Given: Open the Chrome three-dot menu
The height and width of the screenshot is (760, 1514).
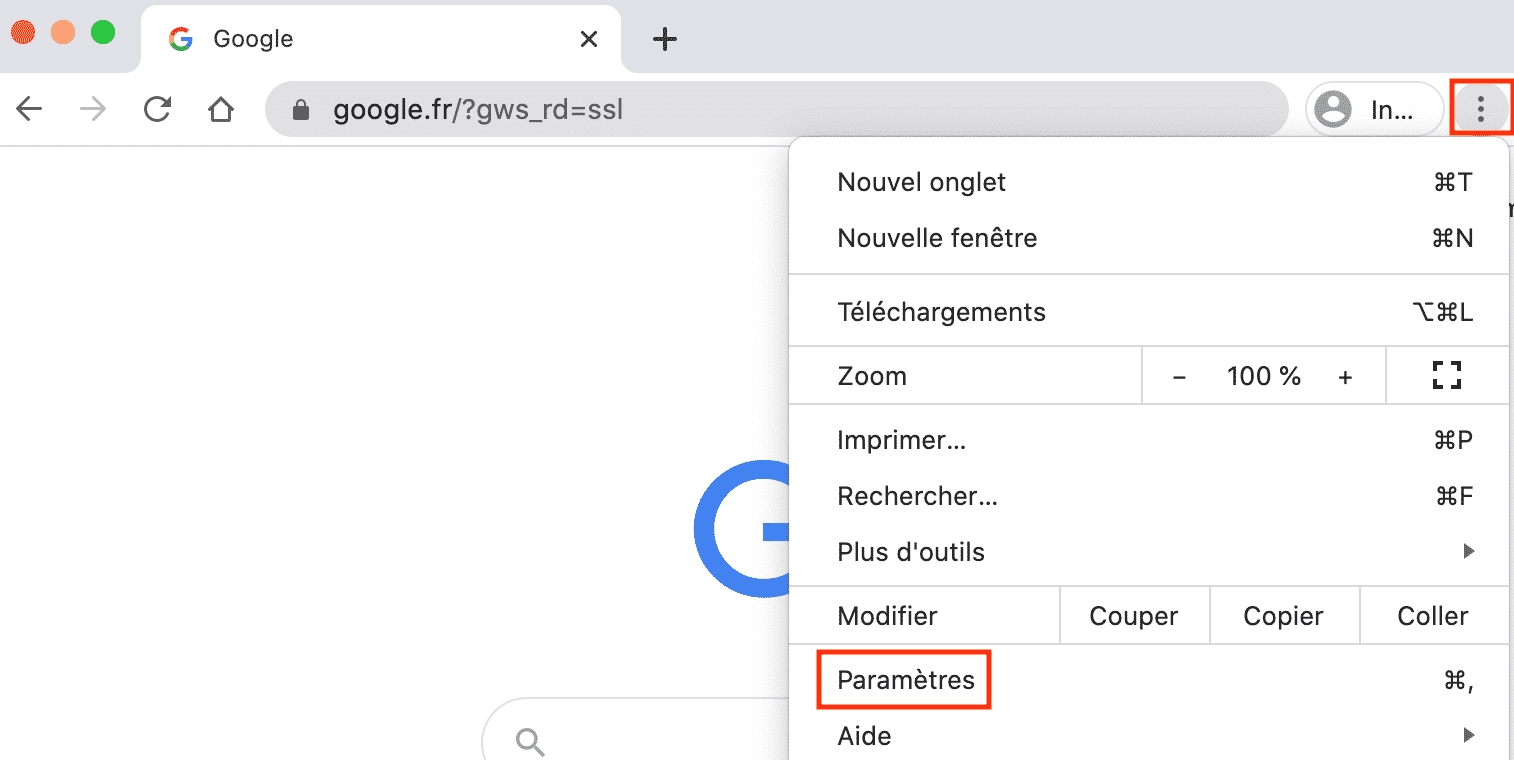Looking at the screenshot, I should (1480, 108).
